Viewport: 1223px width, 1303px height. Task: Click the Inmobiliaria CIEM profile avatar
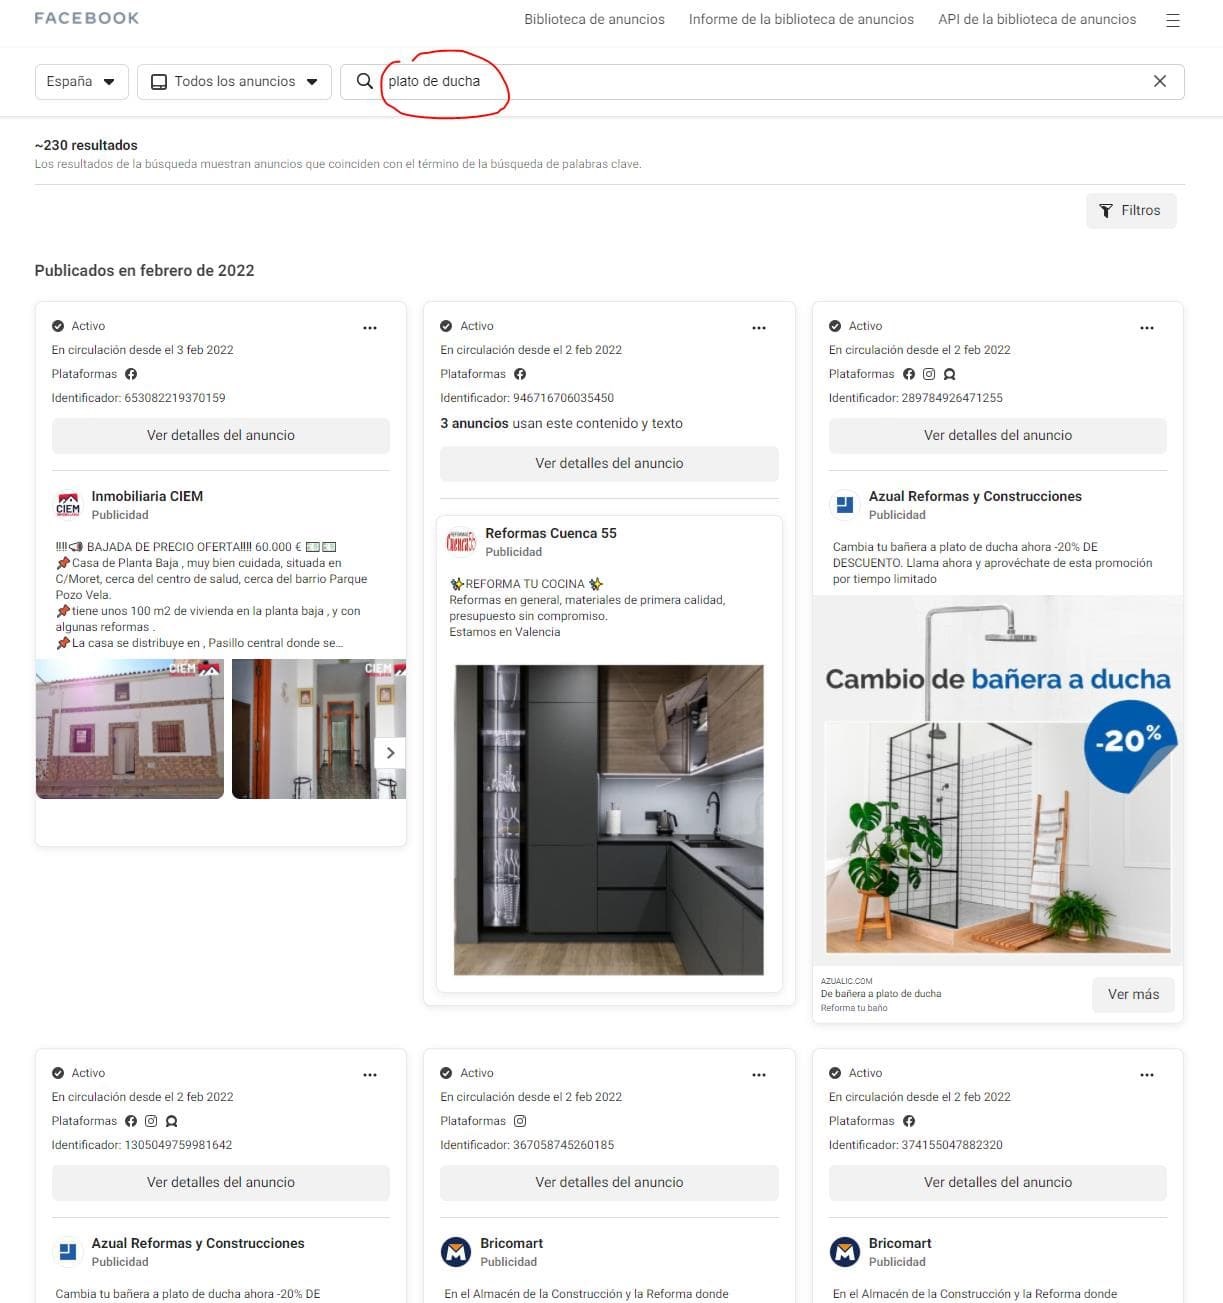(67, 504)
